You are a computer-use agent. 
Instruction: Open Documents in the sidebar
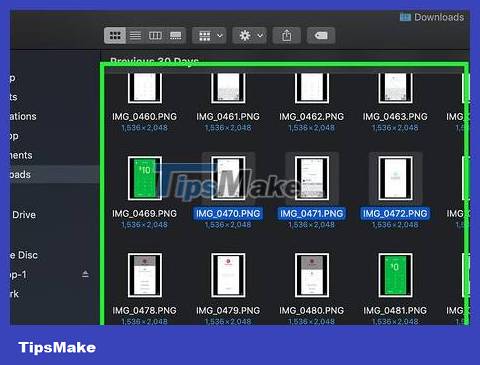[21, 155]
